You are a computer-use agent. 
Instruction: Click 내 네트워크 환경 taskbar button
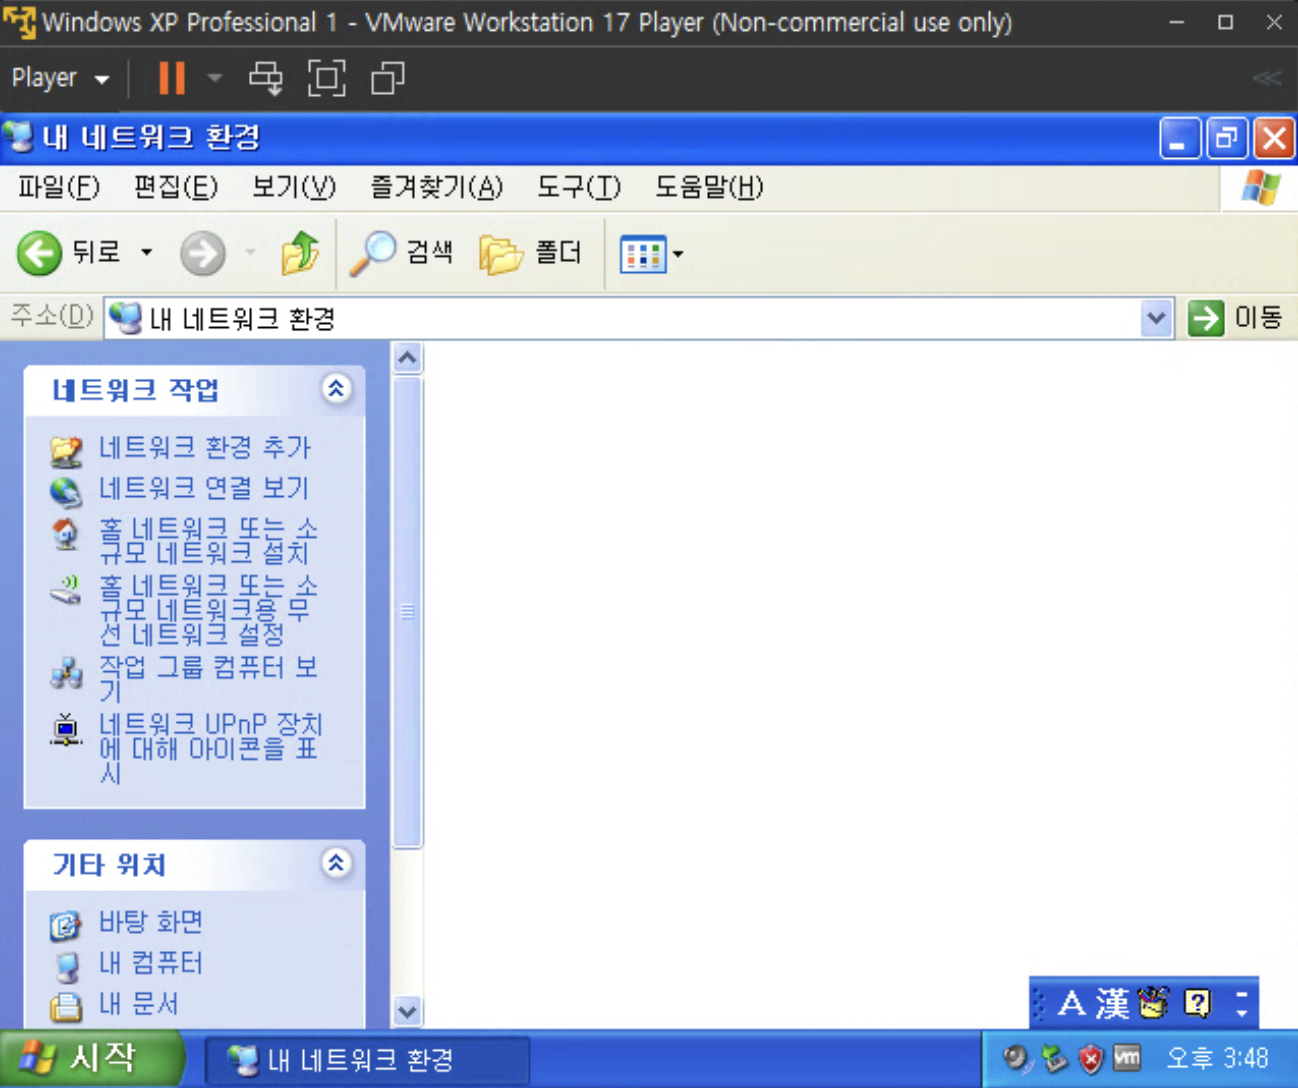(x=367, y=1060)
